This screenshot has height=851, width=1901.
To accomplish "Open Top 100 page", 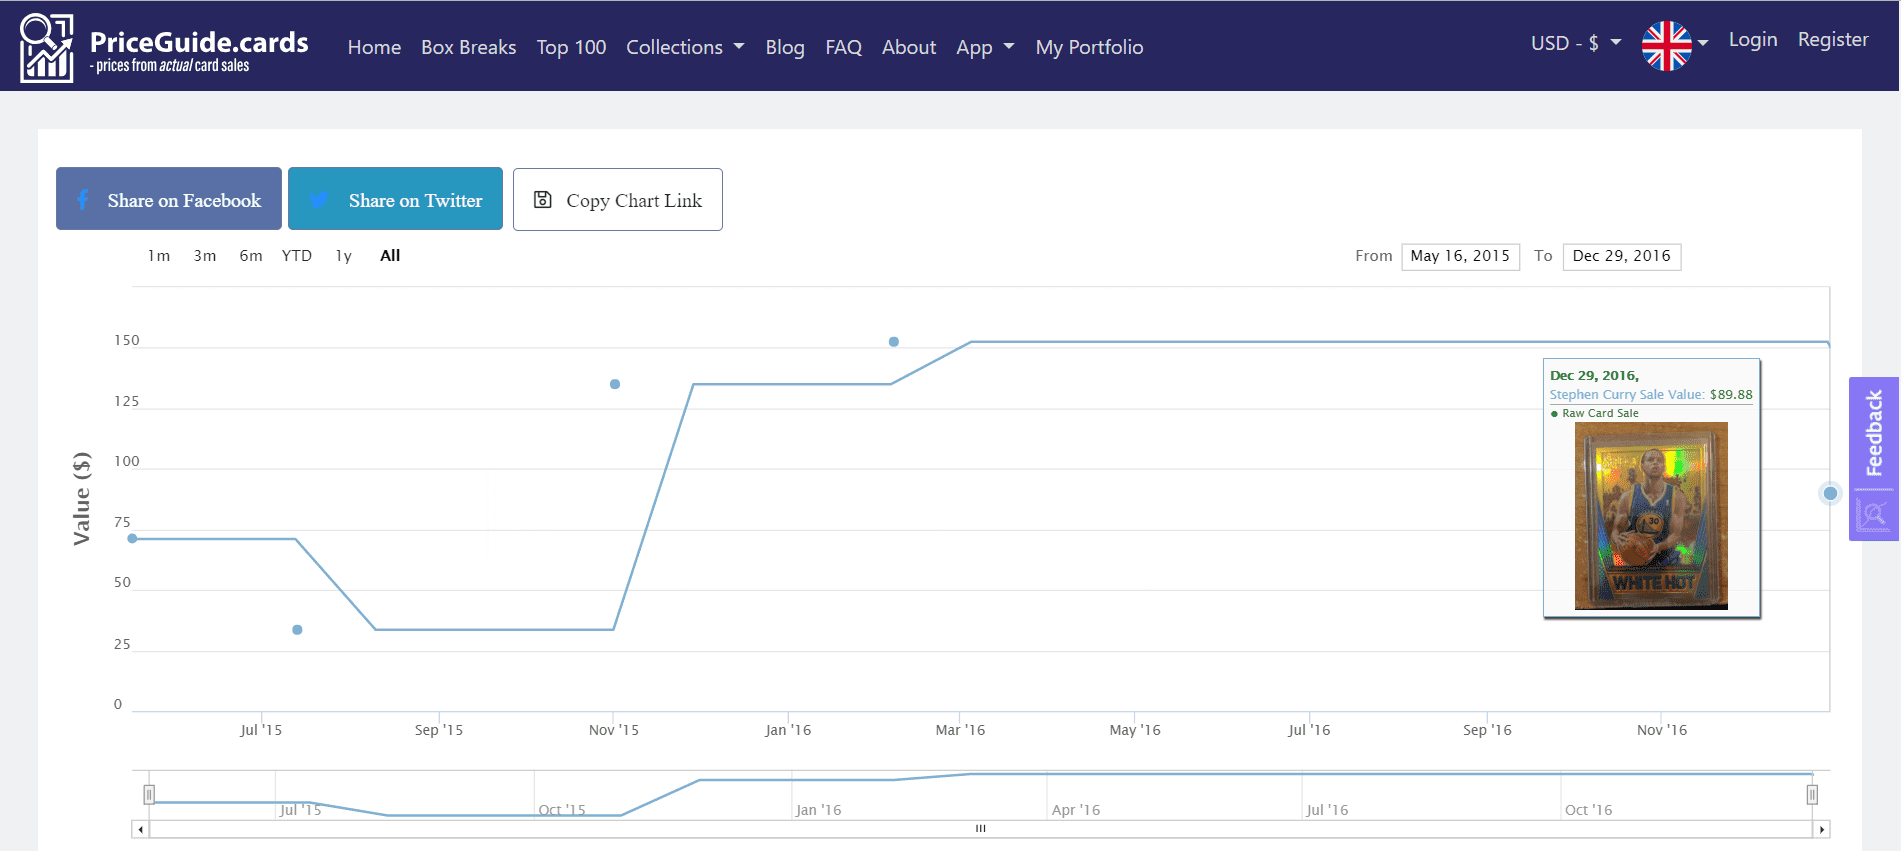I will 571,47.
